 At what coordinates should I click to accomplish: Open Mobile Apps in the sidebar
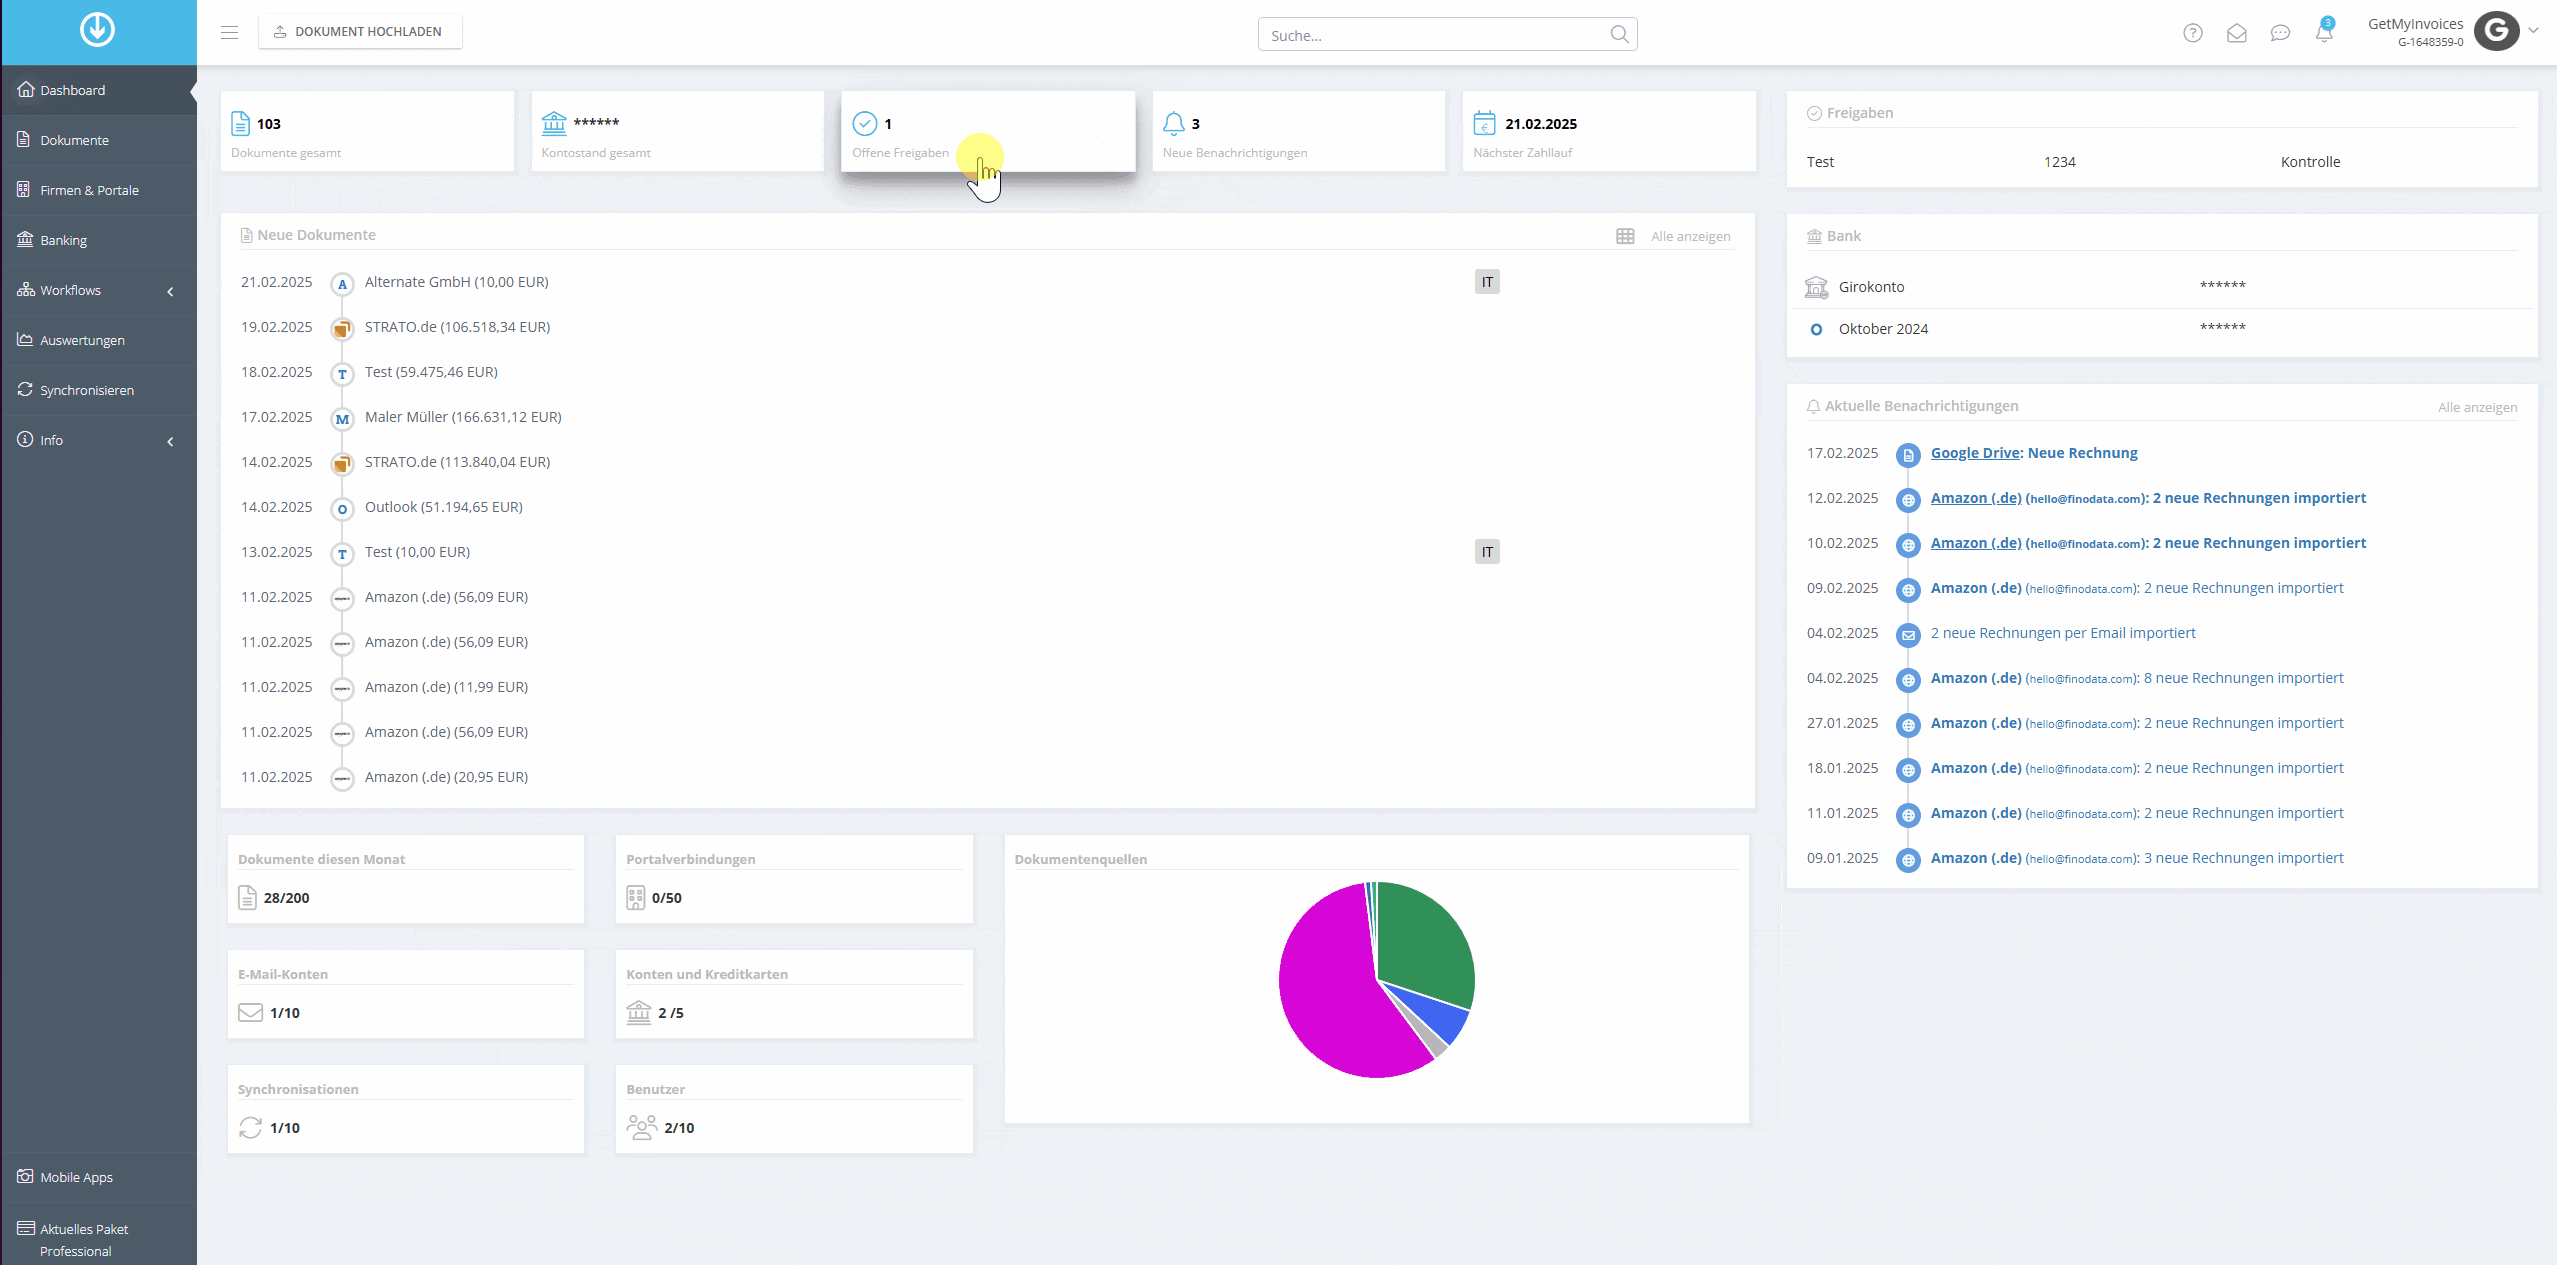point(98,1177)
